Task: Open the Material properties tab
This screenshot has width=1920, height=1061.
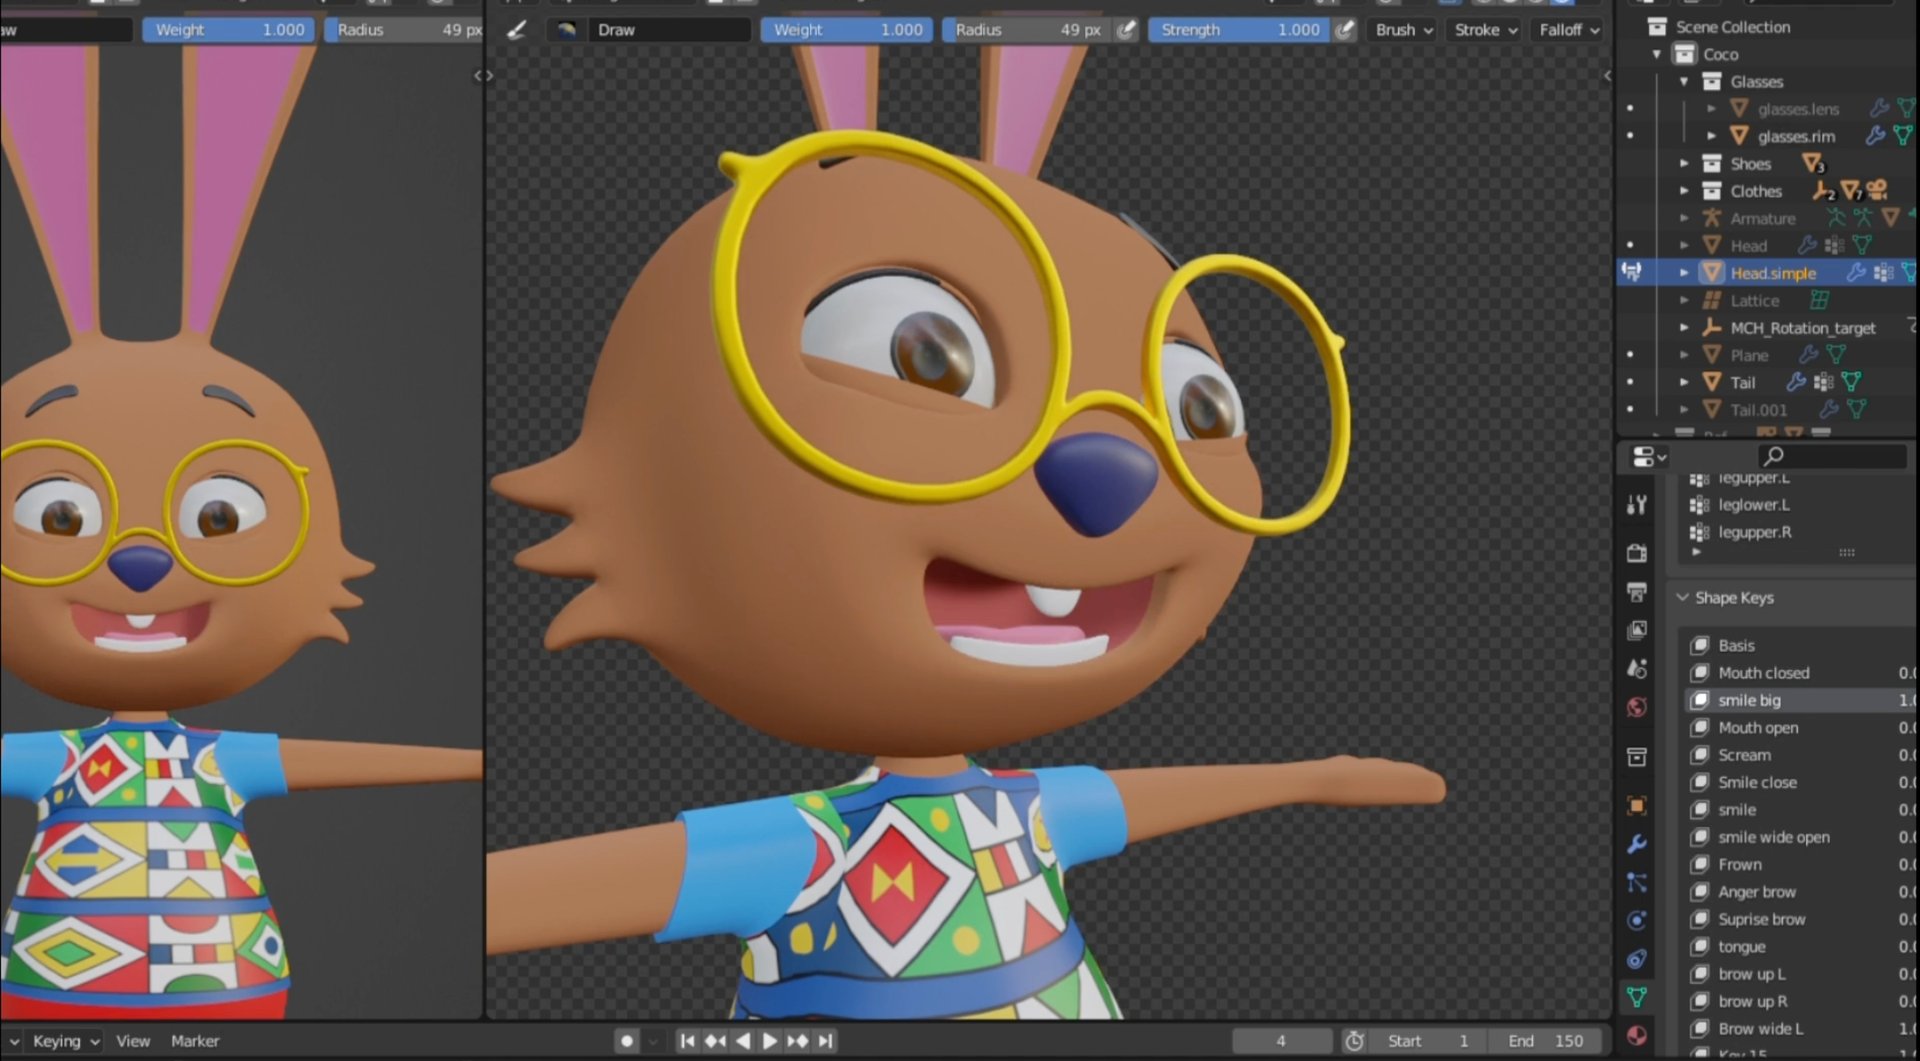Action: pyautogui.click(x=1637, y=1035)
